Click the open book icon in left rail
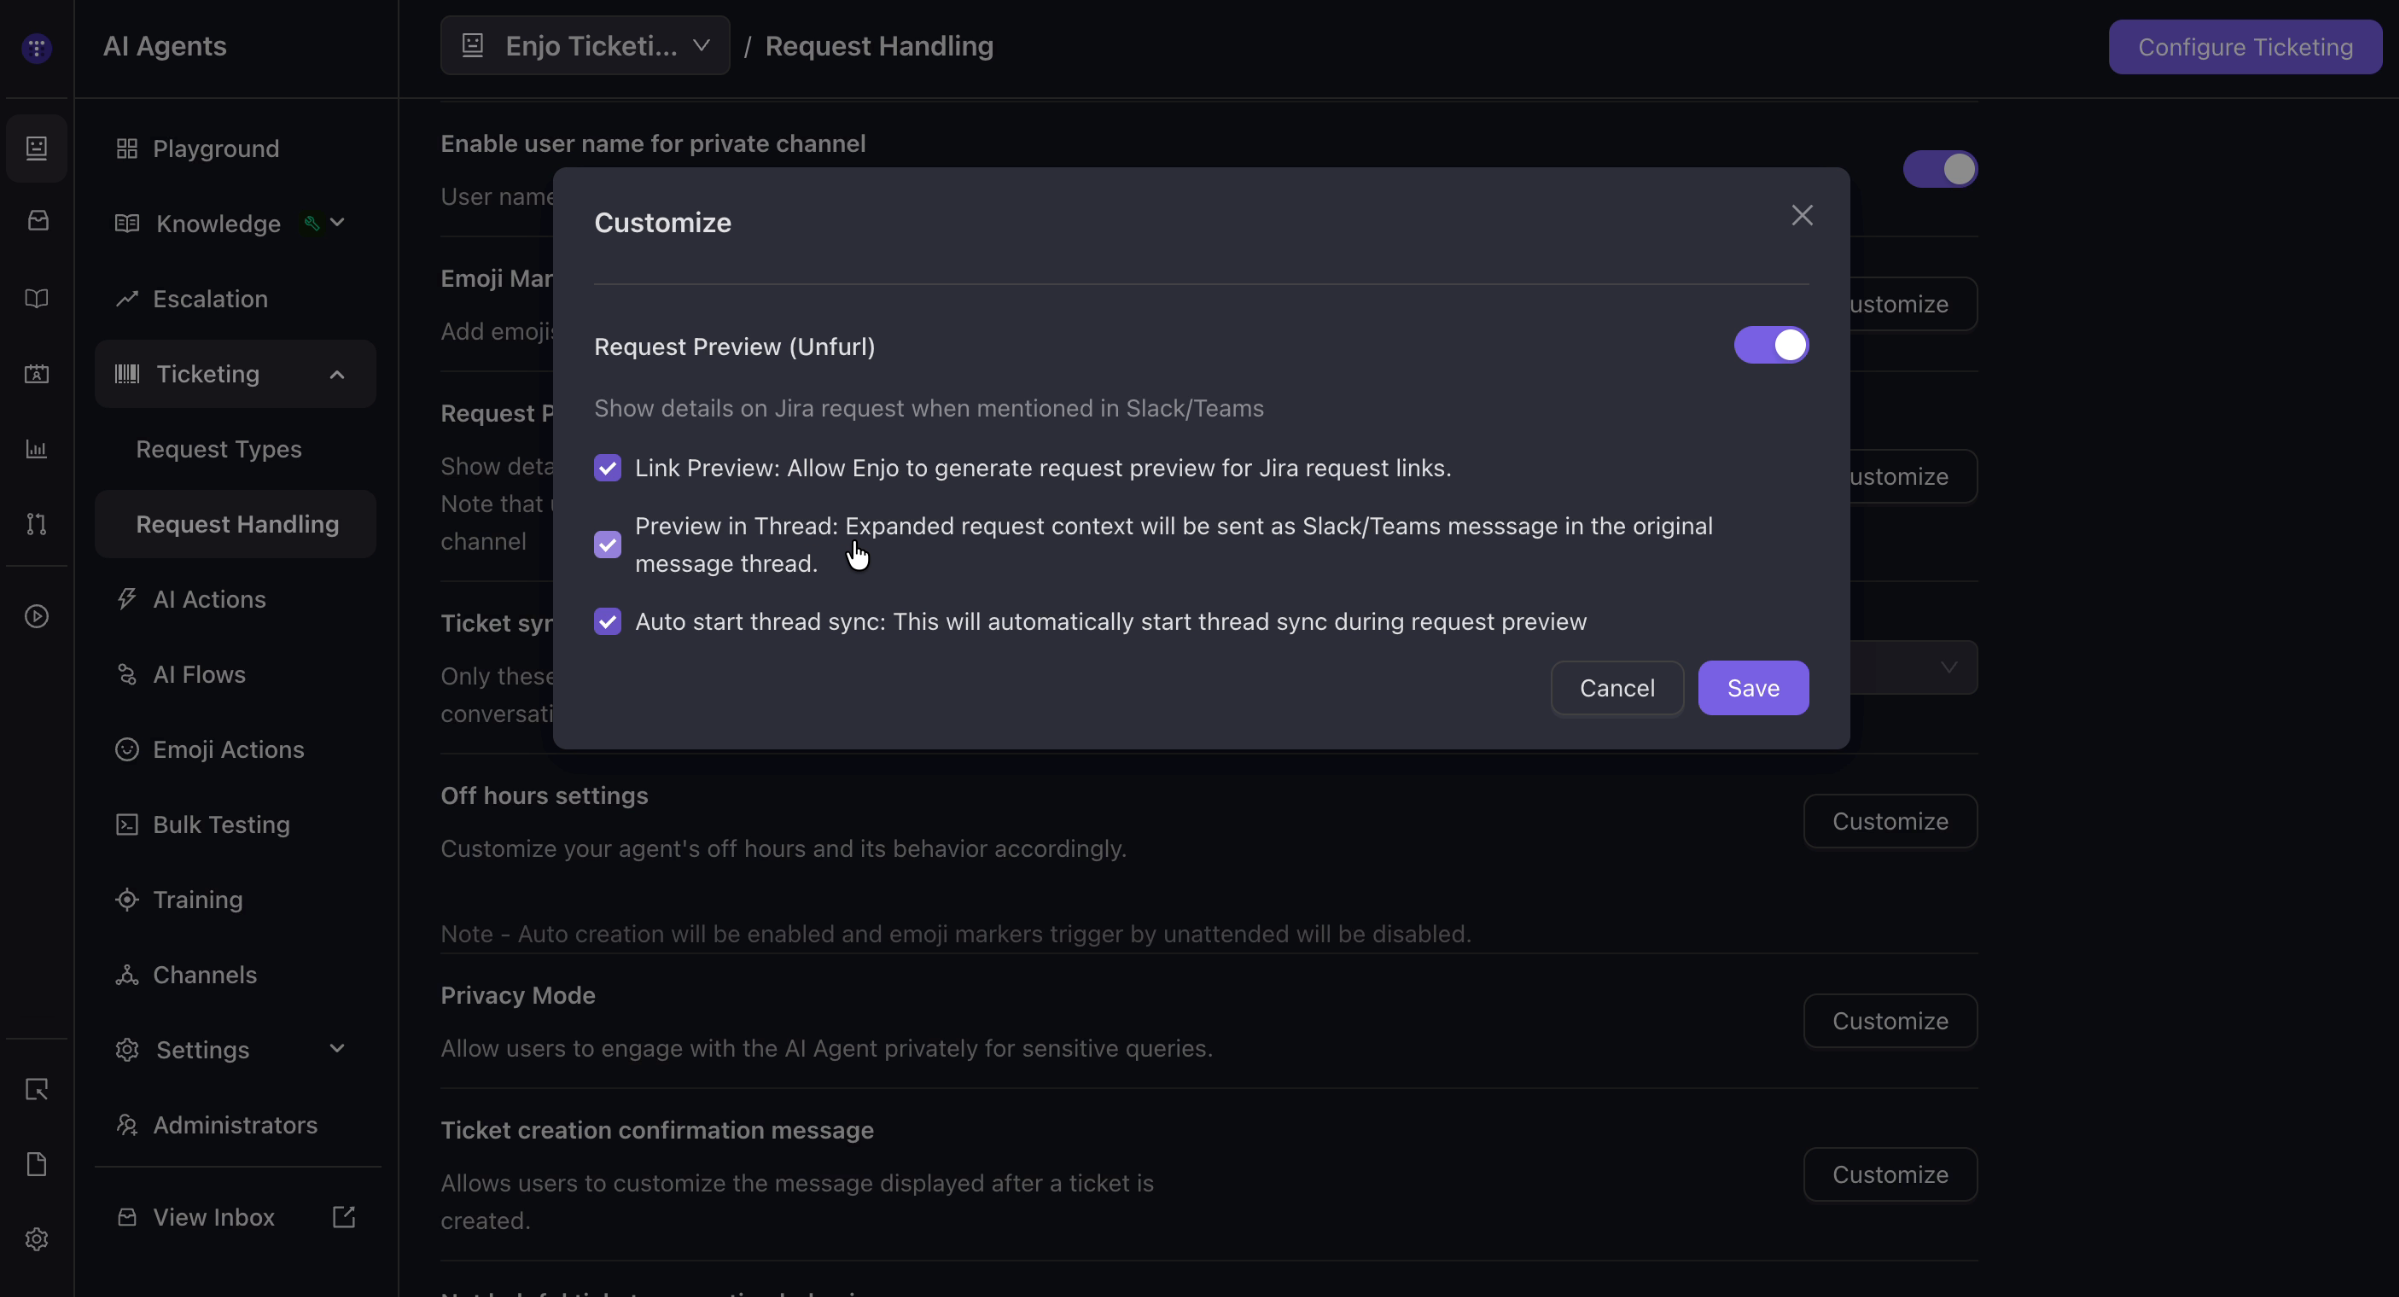 (37, 298)
